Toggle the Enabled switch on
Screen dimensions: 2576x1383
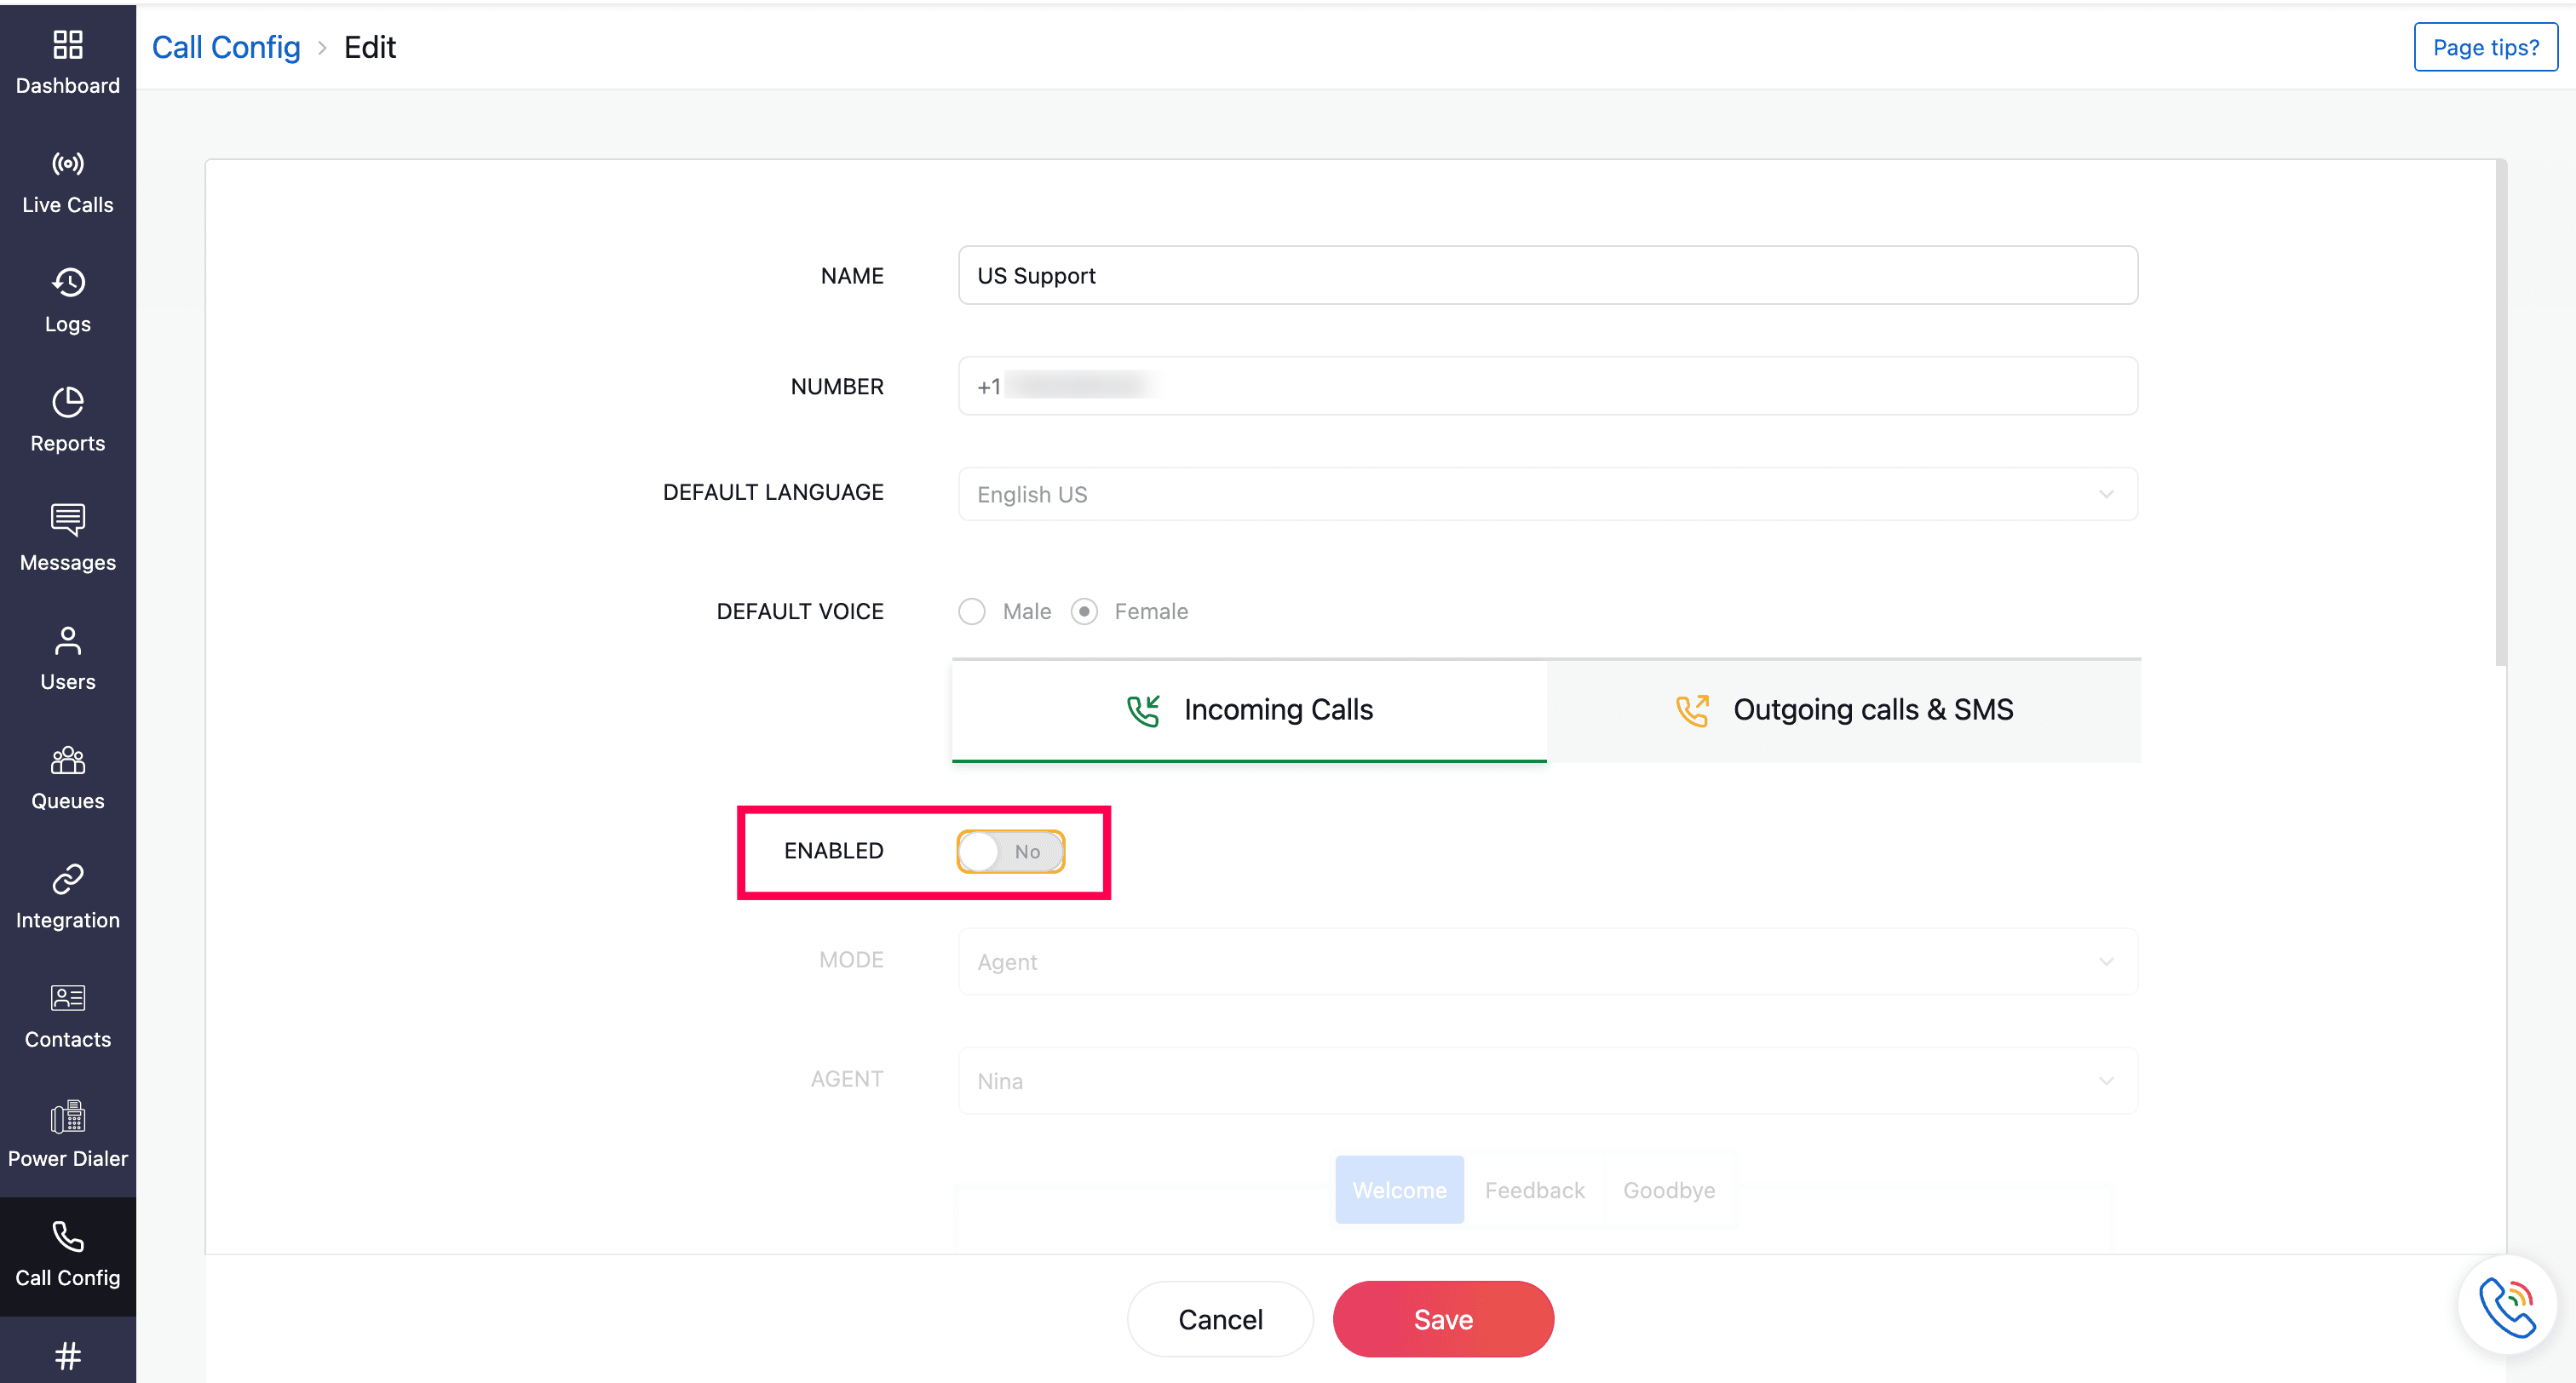[1010, 851]
